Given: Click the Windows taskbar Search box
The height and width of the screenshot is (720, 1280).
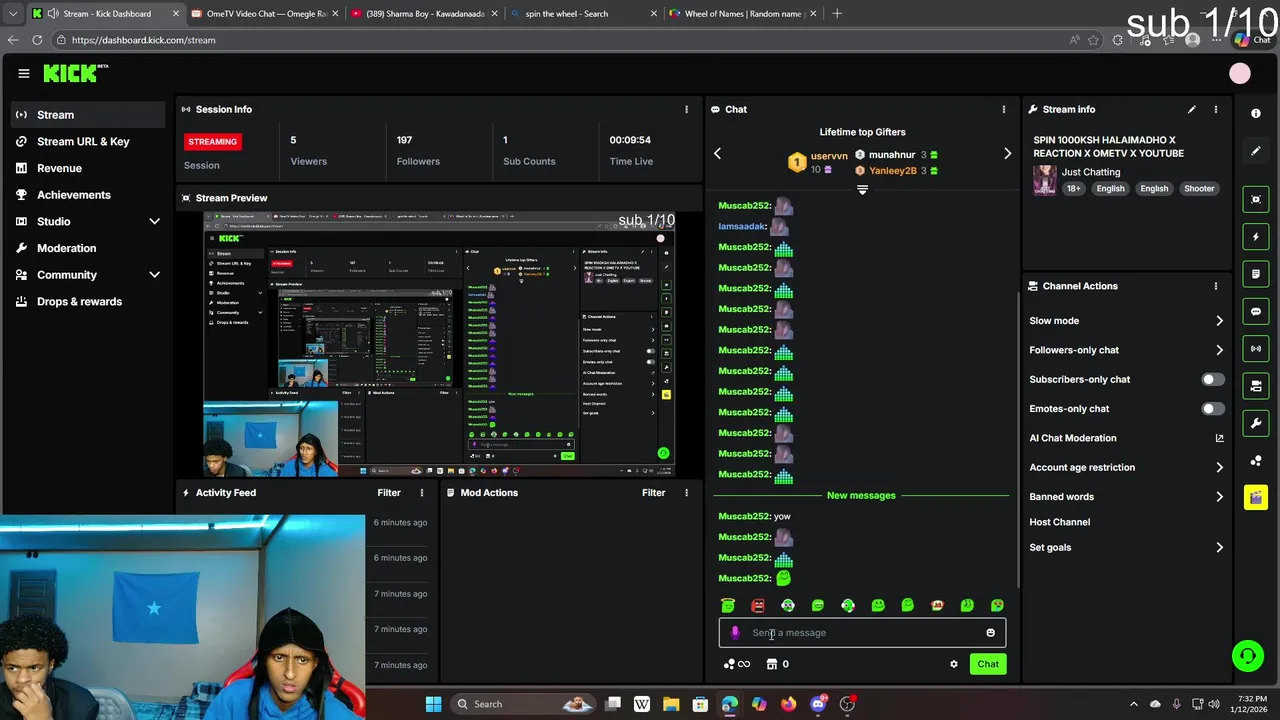Looking at the screenshot, I should click(x=523, y=704).
